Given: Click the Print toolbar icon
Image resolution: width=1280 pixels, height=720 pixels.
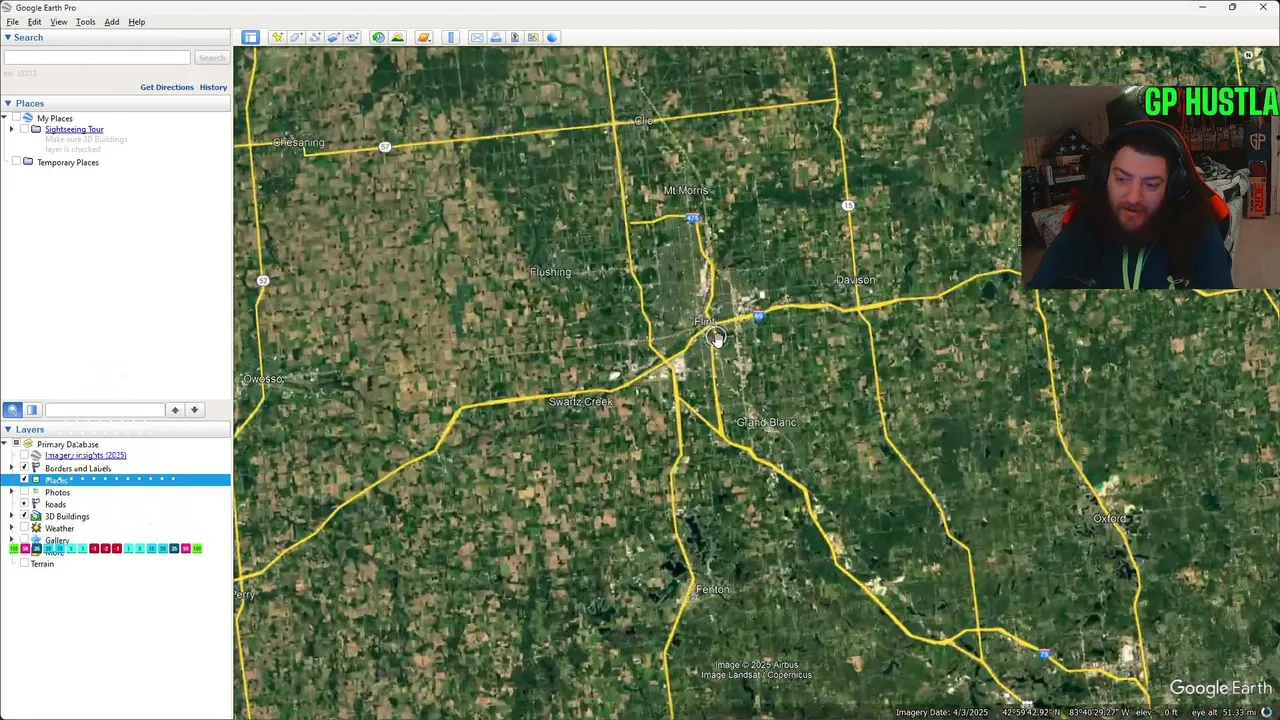Looking at the screenshot, I should (496, 37).
